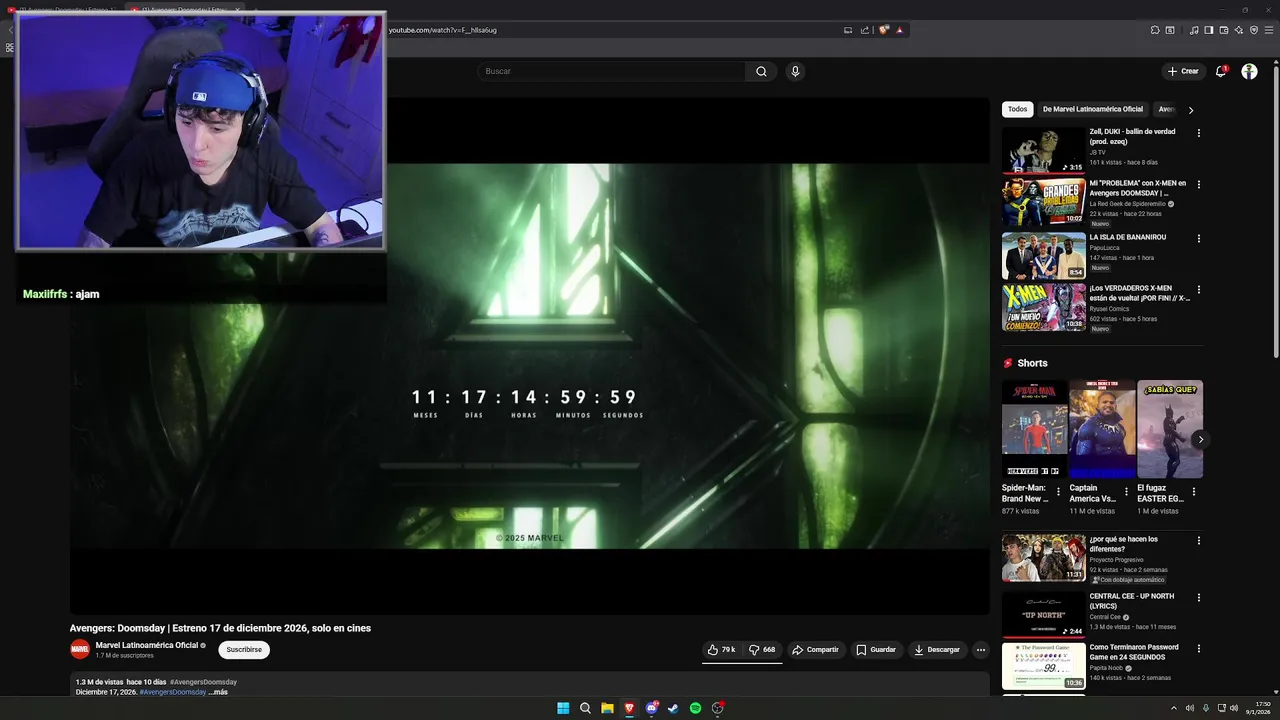Click the YouTube Buscar search field

click(611, 71)
